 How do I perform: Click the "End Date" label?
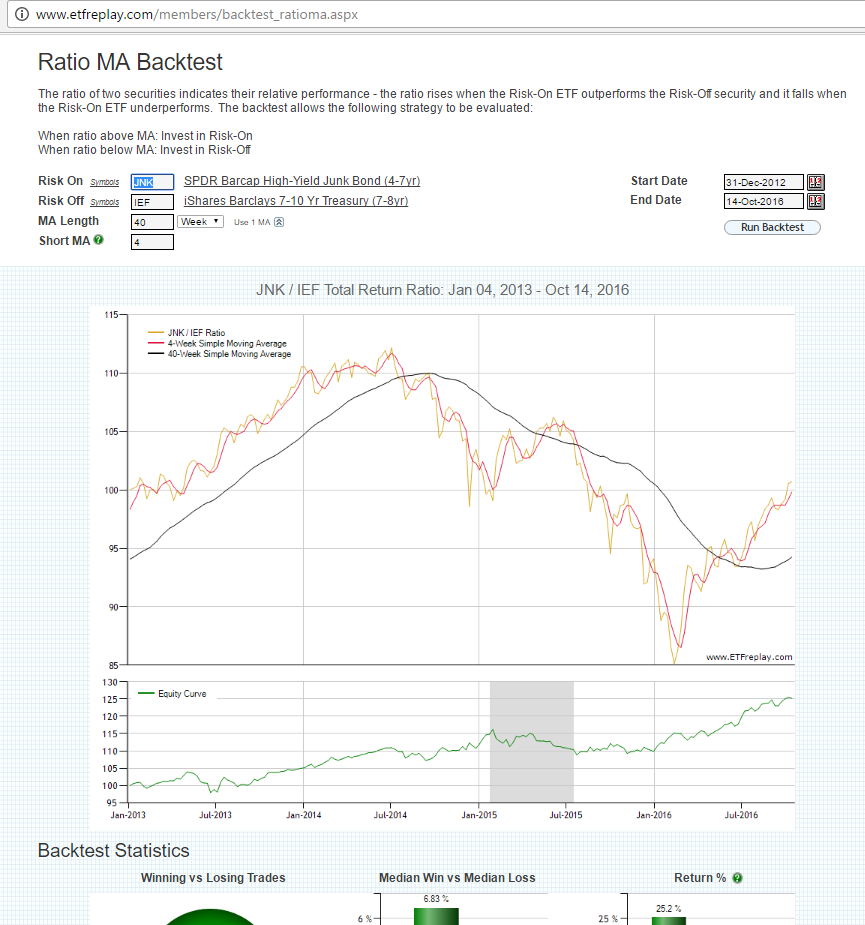point(656,200)
